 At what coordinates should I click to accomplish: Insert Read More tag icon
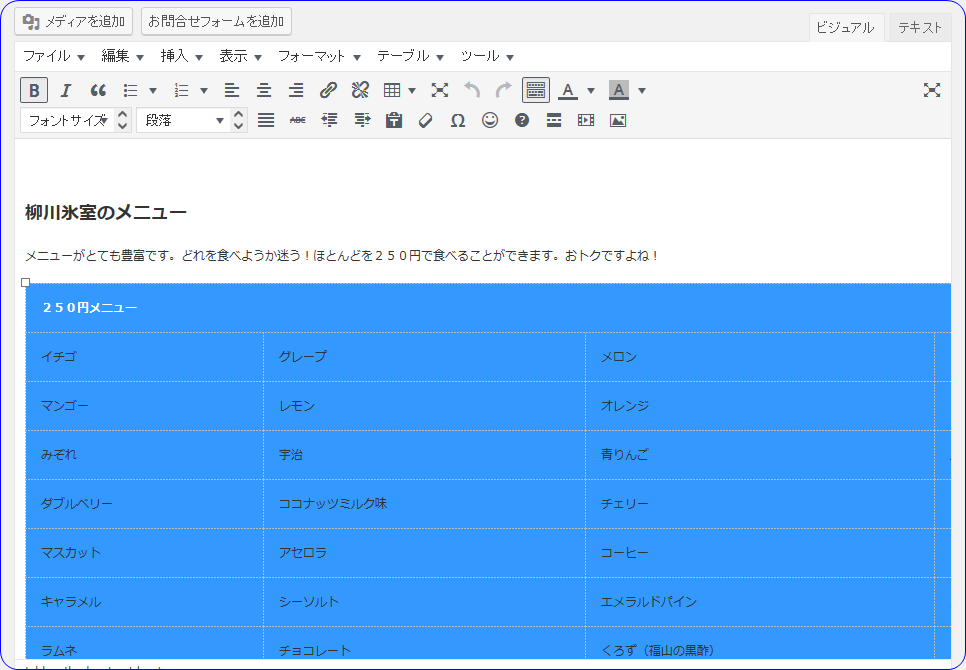coord(554,120)
